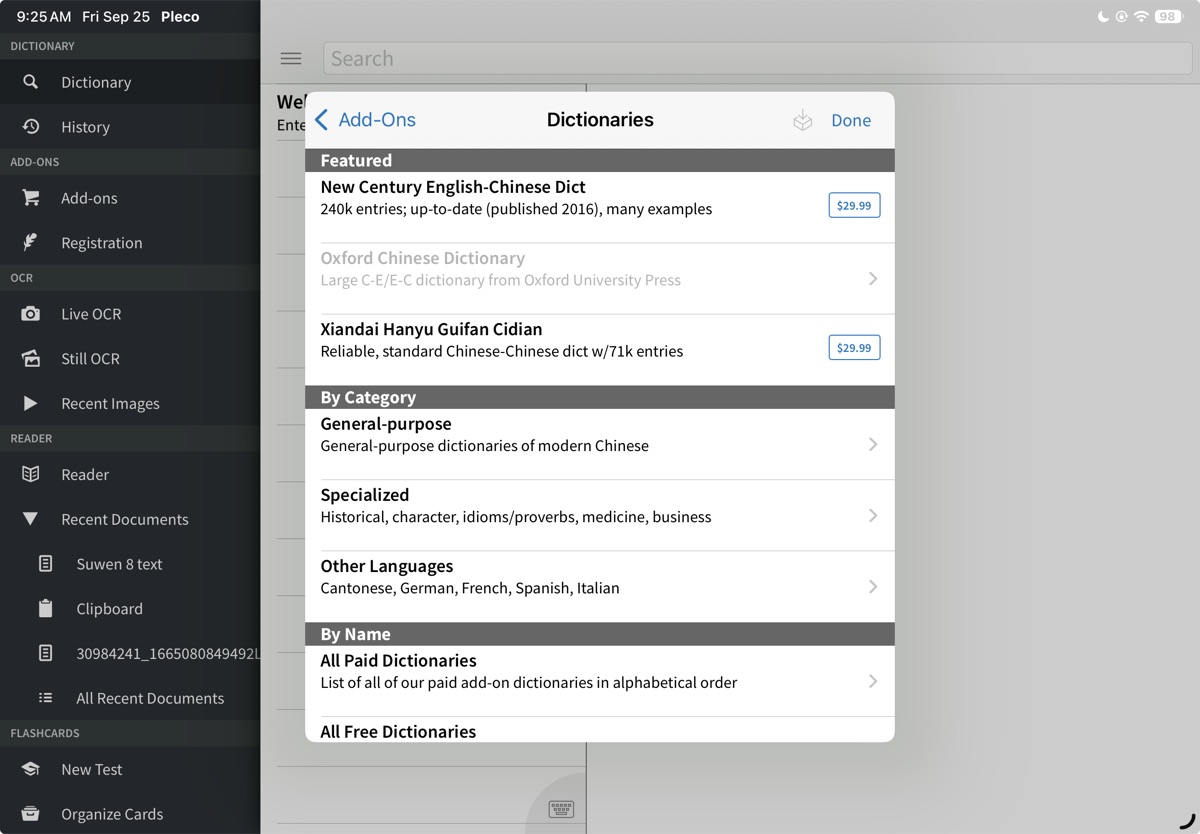Tap the Do Not Disturb moon icon
The height and width of the screenshot is (834, 1200).
1103,16
